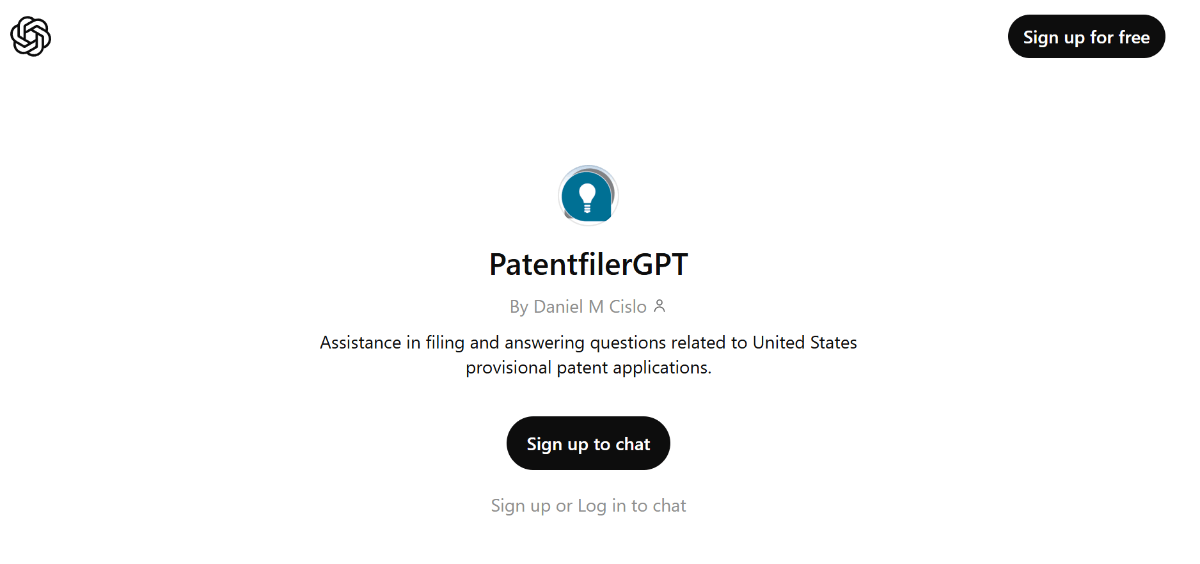This screenshot has height=564, width=1200.
Task: Click 'Sign up' in the gray bottom text
Action: point(520,506)
